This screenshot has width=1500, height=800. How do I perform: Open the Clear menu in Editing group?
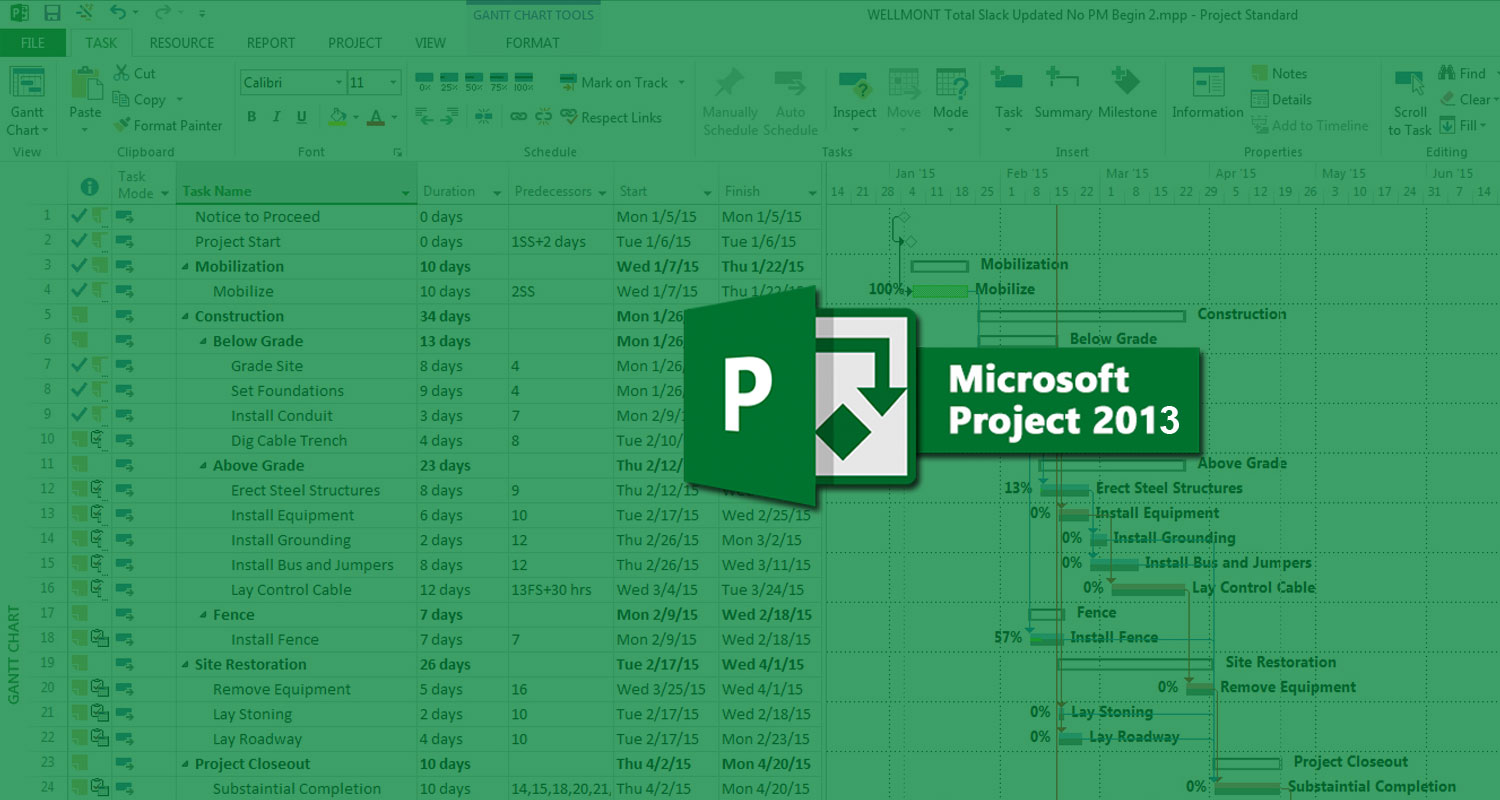pyautogui.click(x=1468, y=99)
